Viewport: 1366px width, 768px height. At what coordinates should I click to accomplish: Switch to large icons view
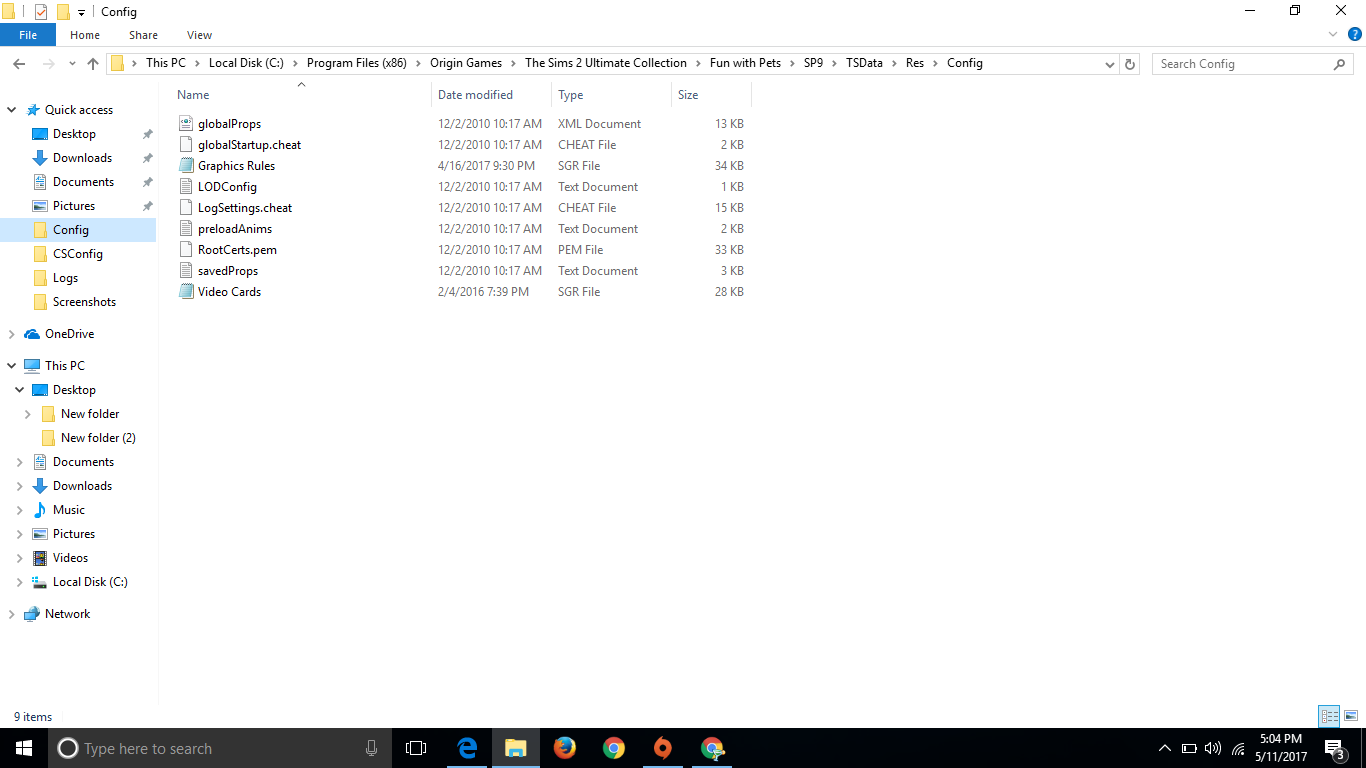coord(1351,716)
